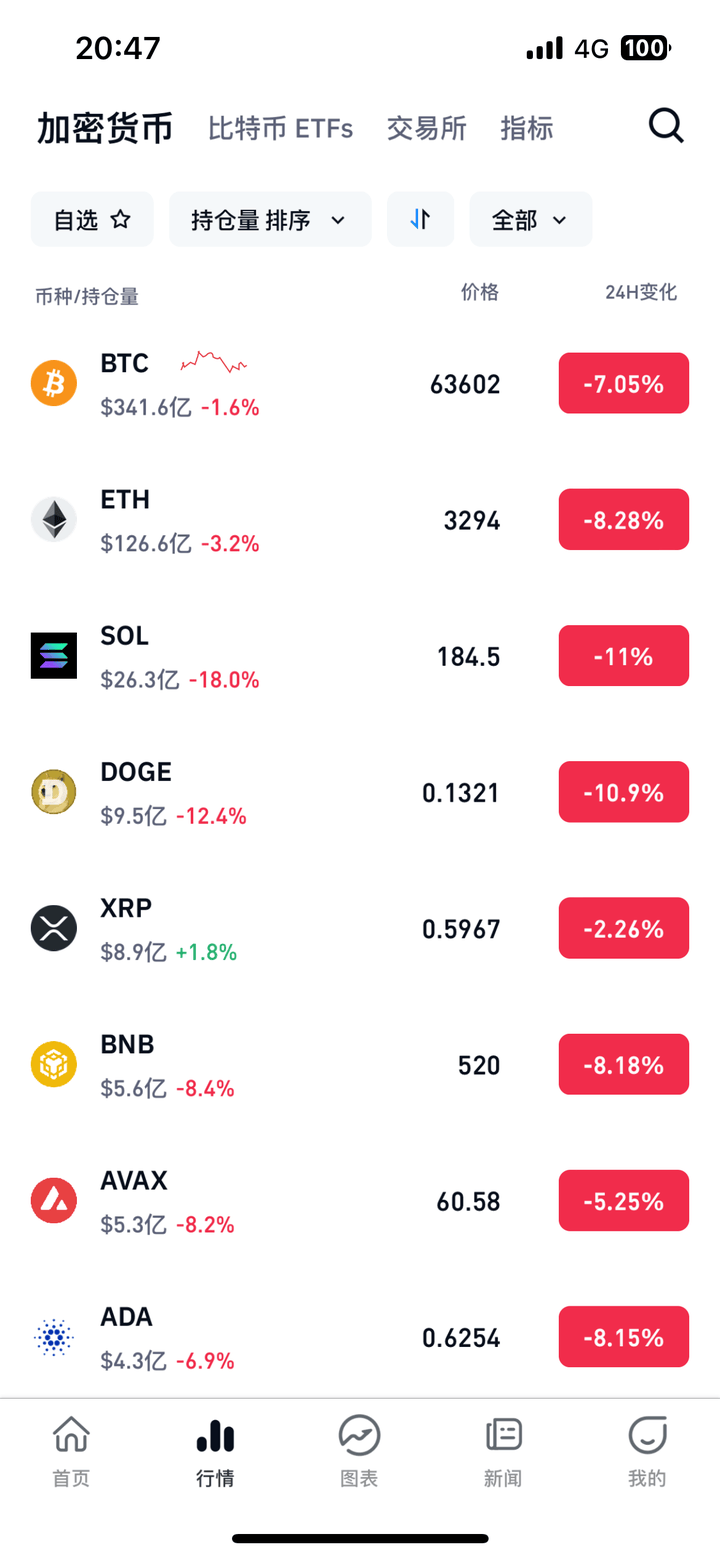Go to 首页 home in bottom bar
The width and height of the screenshot is (720, 1558).
tap(72, 1450)
